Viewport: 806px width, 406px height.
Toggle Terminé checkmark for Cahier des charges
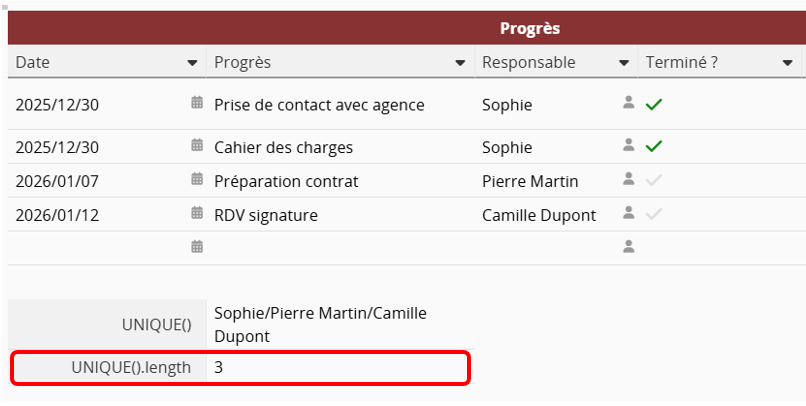click(654, 146)
